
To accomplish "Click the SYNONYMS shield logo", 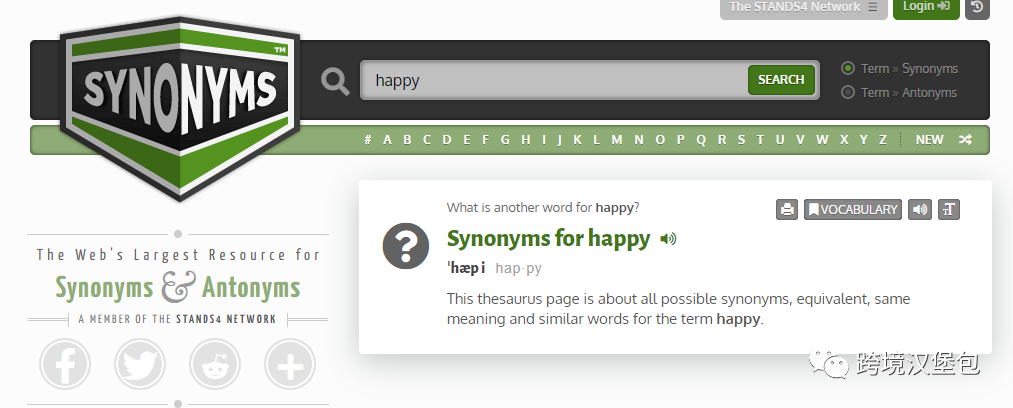I will pos(180,108).
